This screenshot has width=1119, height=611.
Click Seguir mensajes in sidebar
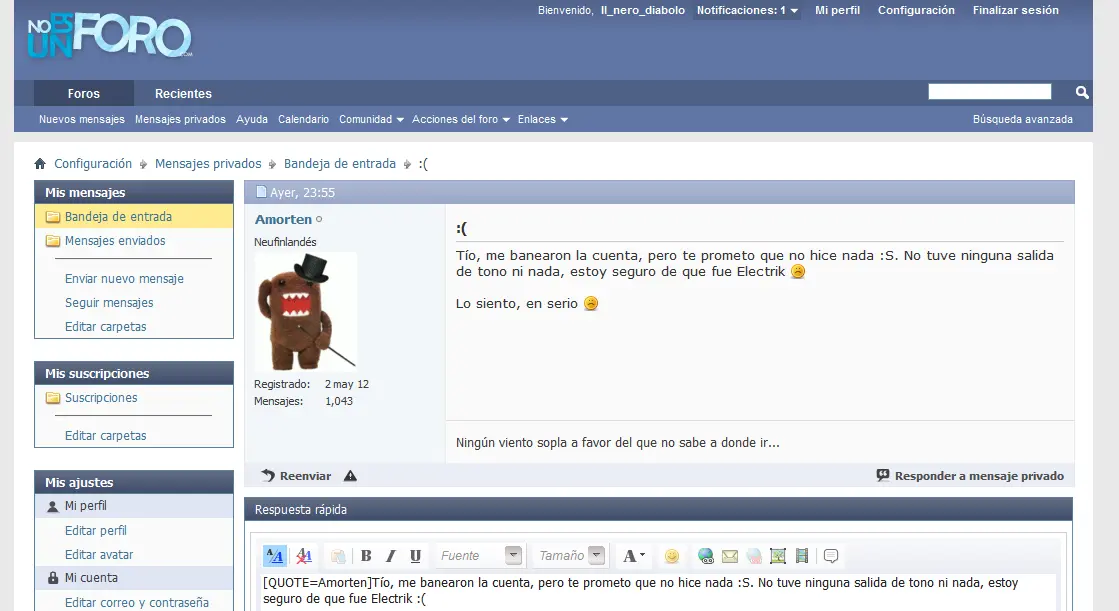tap(109, 303)
